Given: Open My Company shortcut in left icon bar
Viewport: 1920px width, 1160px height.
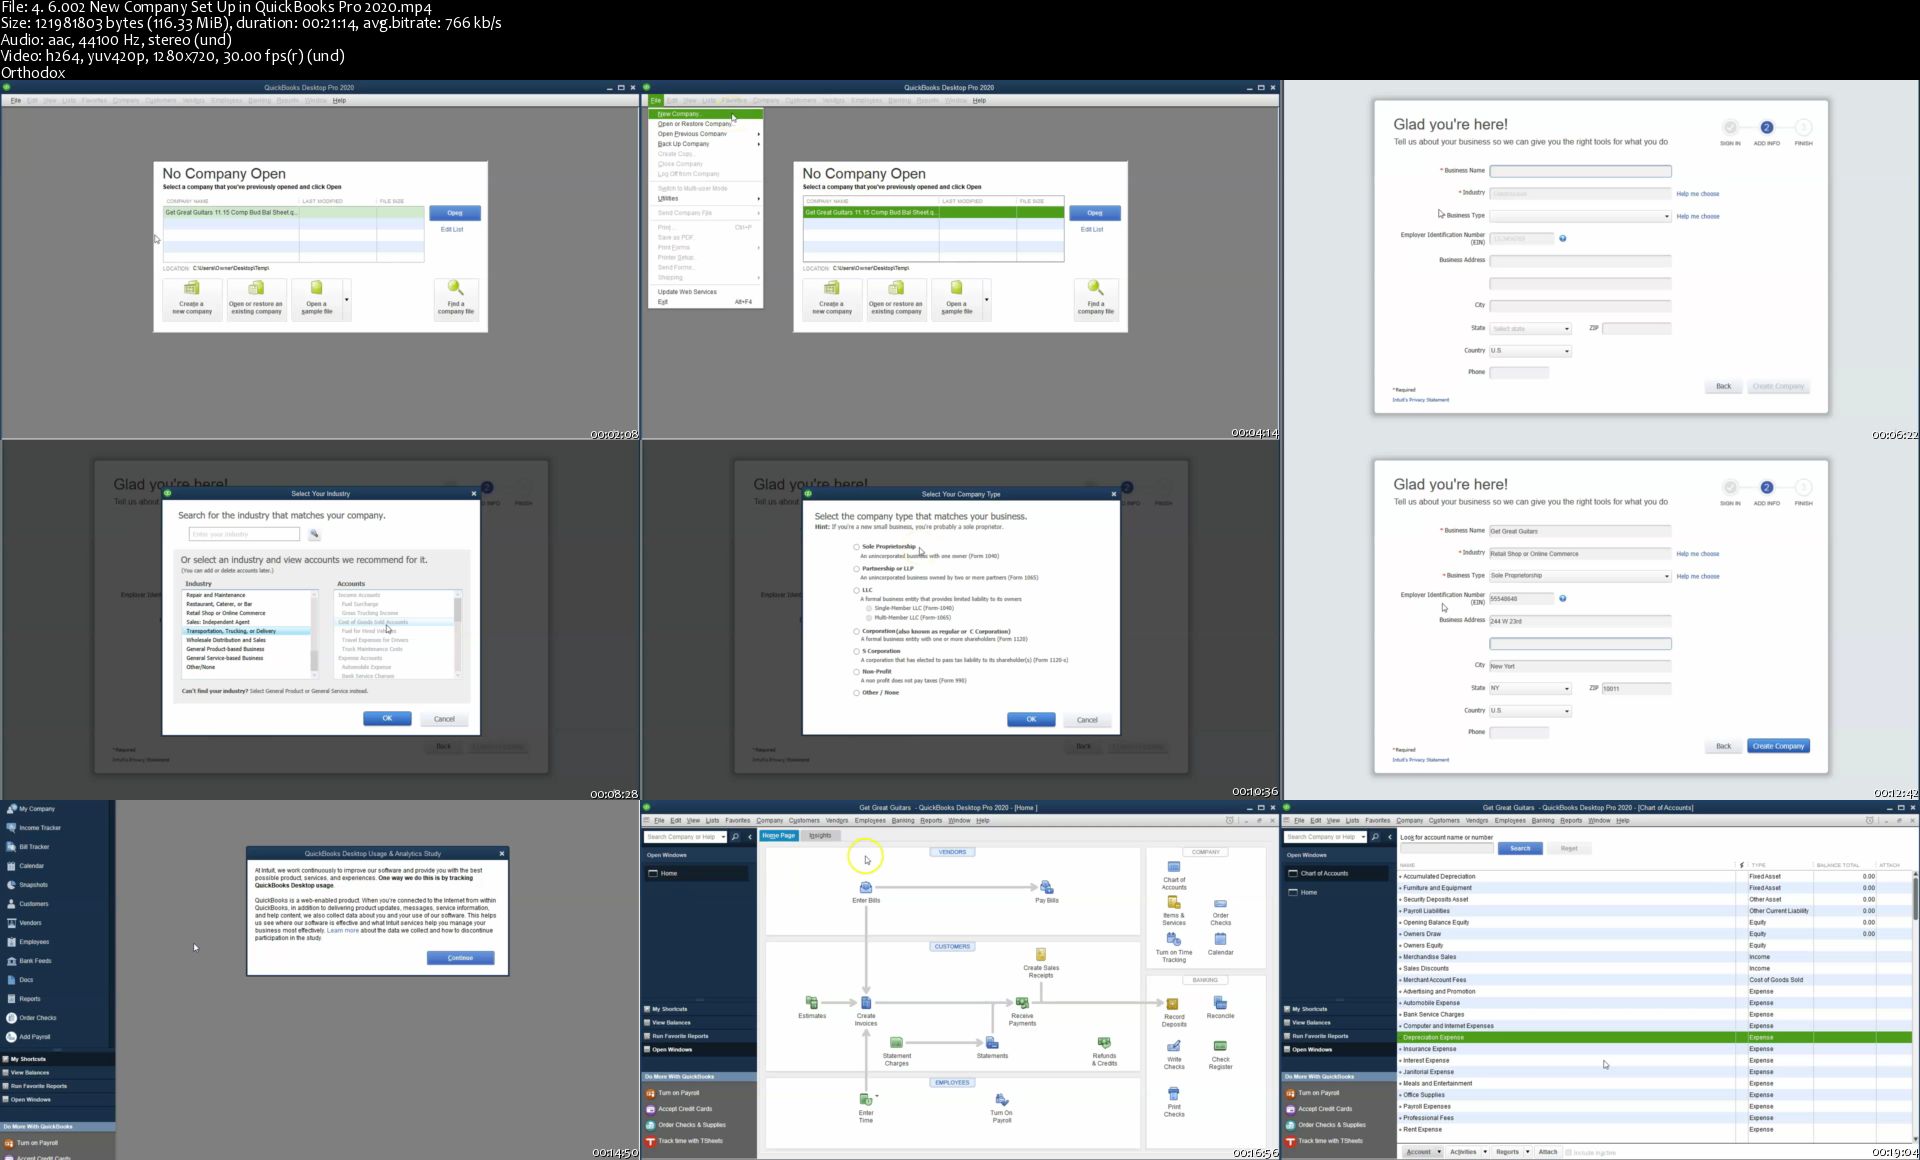Looking at the screenshot, I should tap(31, 809).
